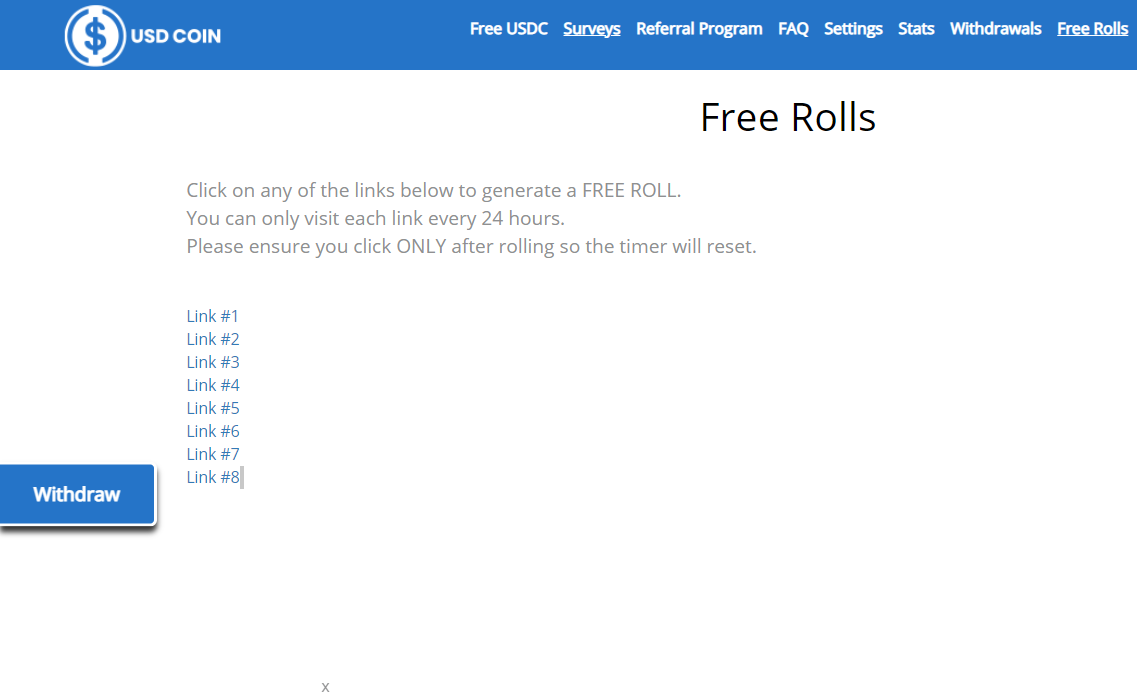The width and height of the screenshot is (1137, 694).
Task: Visit Link #2 for a free roll
Action: click(x=212, y=339)
